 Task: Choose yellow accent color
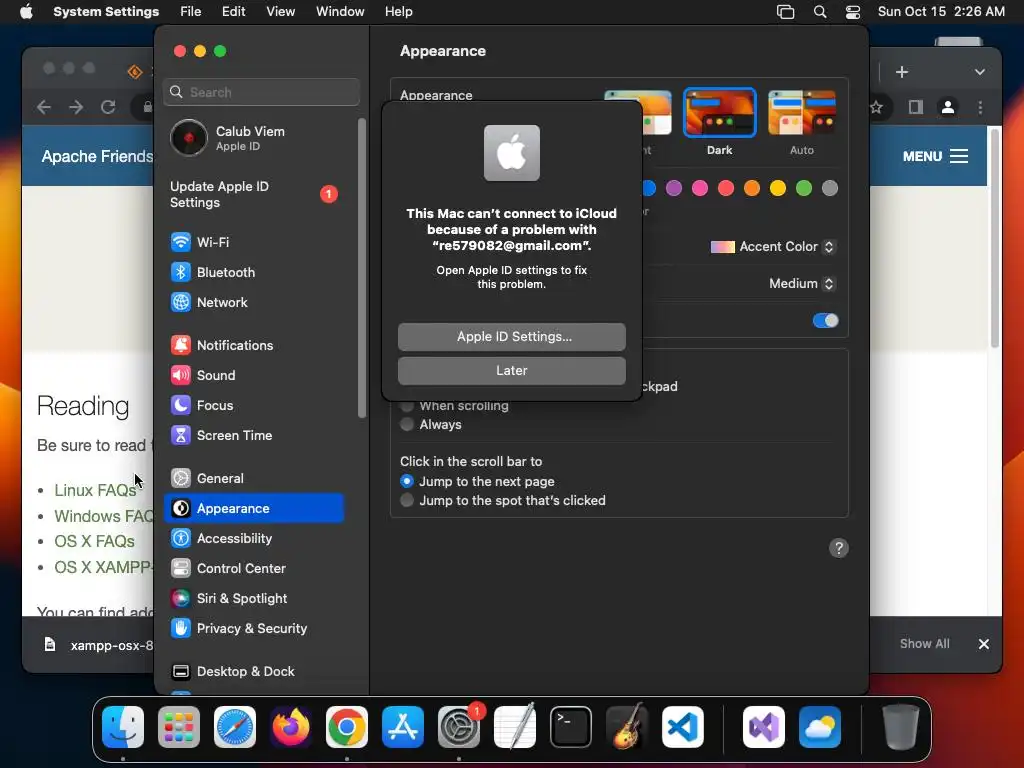[778, 189]
